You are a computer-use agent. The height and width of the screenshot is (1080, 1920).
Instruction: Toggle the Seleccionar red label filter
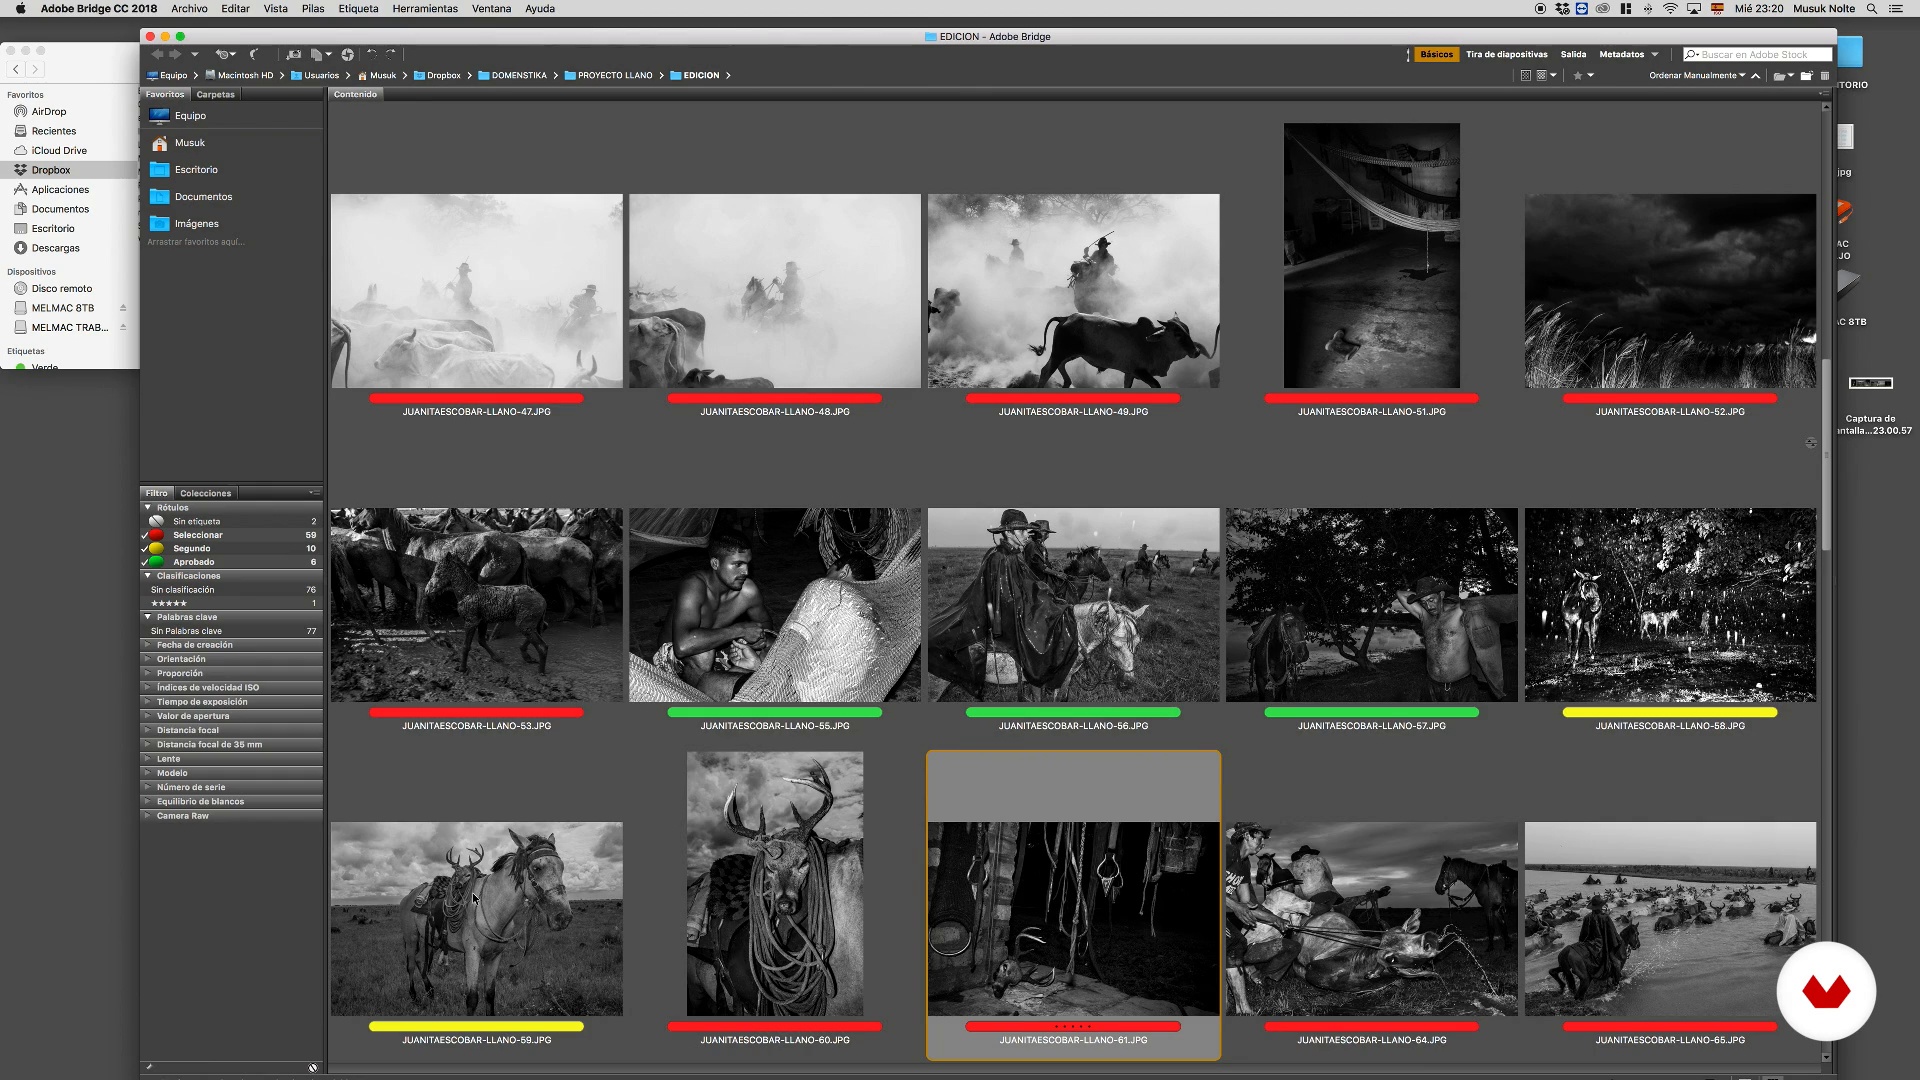pos(197,535)
